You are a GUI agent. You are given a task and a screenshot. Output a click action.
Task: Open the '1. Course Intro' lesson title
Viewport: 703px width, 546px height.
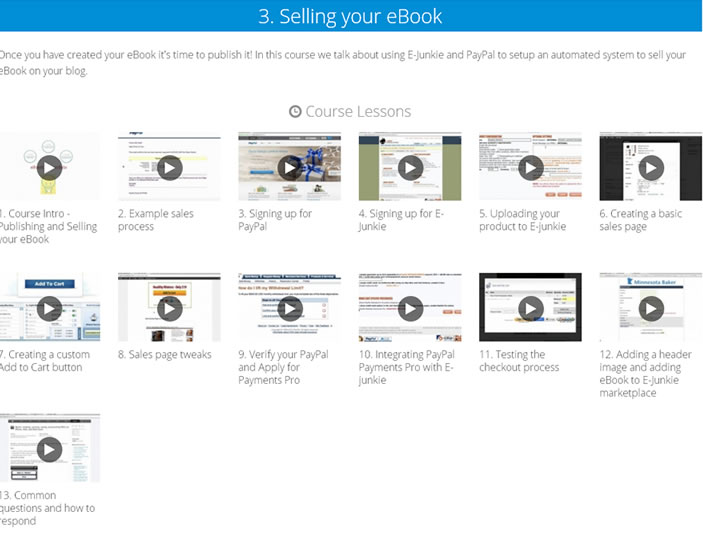48,226
